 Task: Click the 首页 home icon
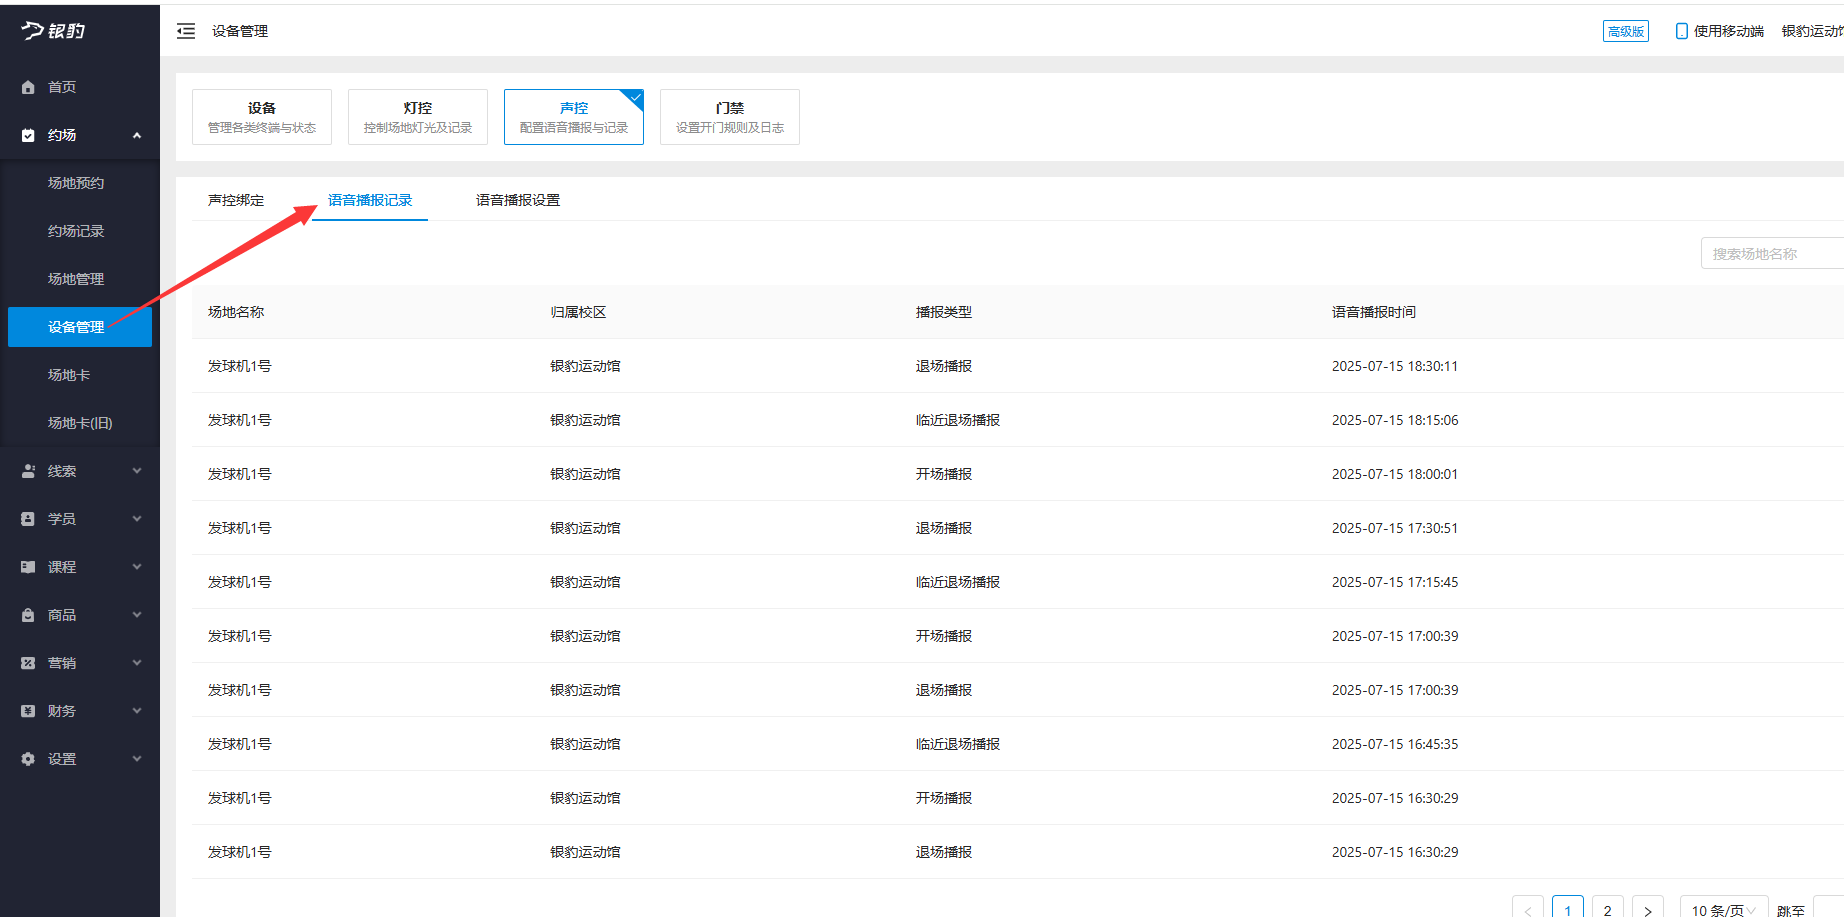coord(28,87)
